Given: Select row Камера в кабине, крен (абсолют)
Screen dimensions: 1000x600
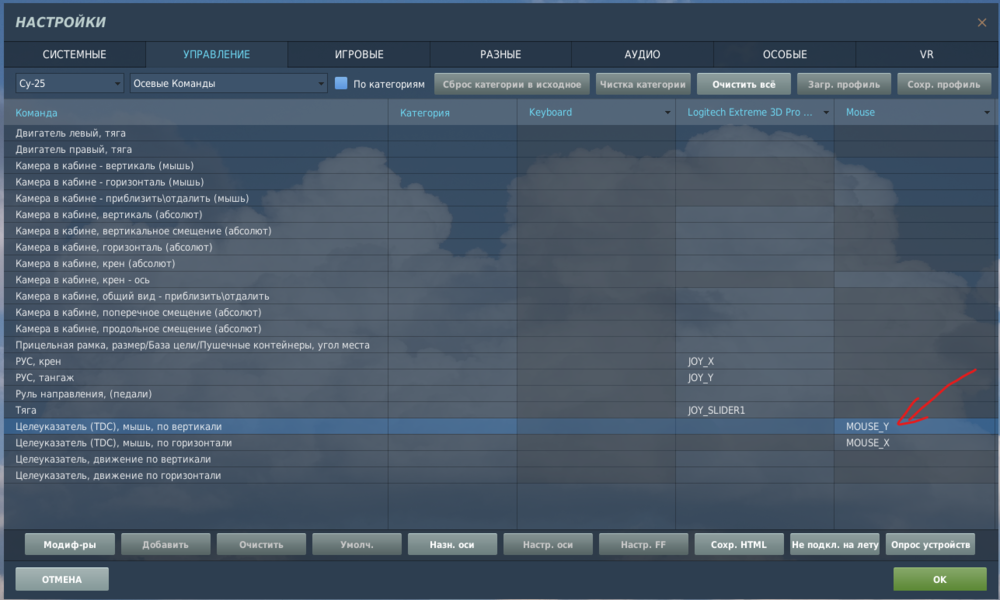Looking at the screenshot, I should tap(501, 263).
